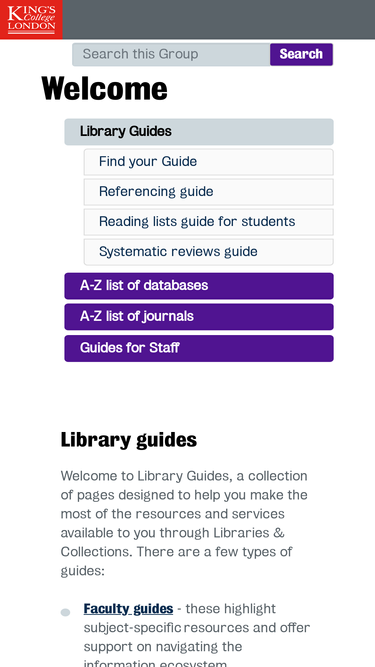Go to A-Z list of databases
Screen dimensions: 375x667
pos(199,286)
